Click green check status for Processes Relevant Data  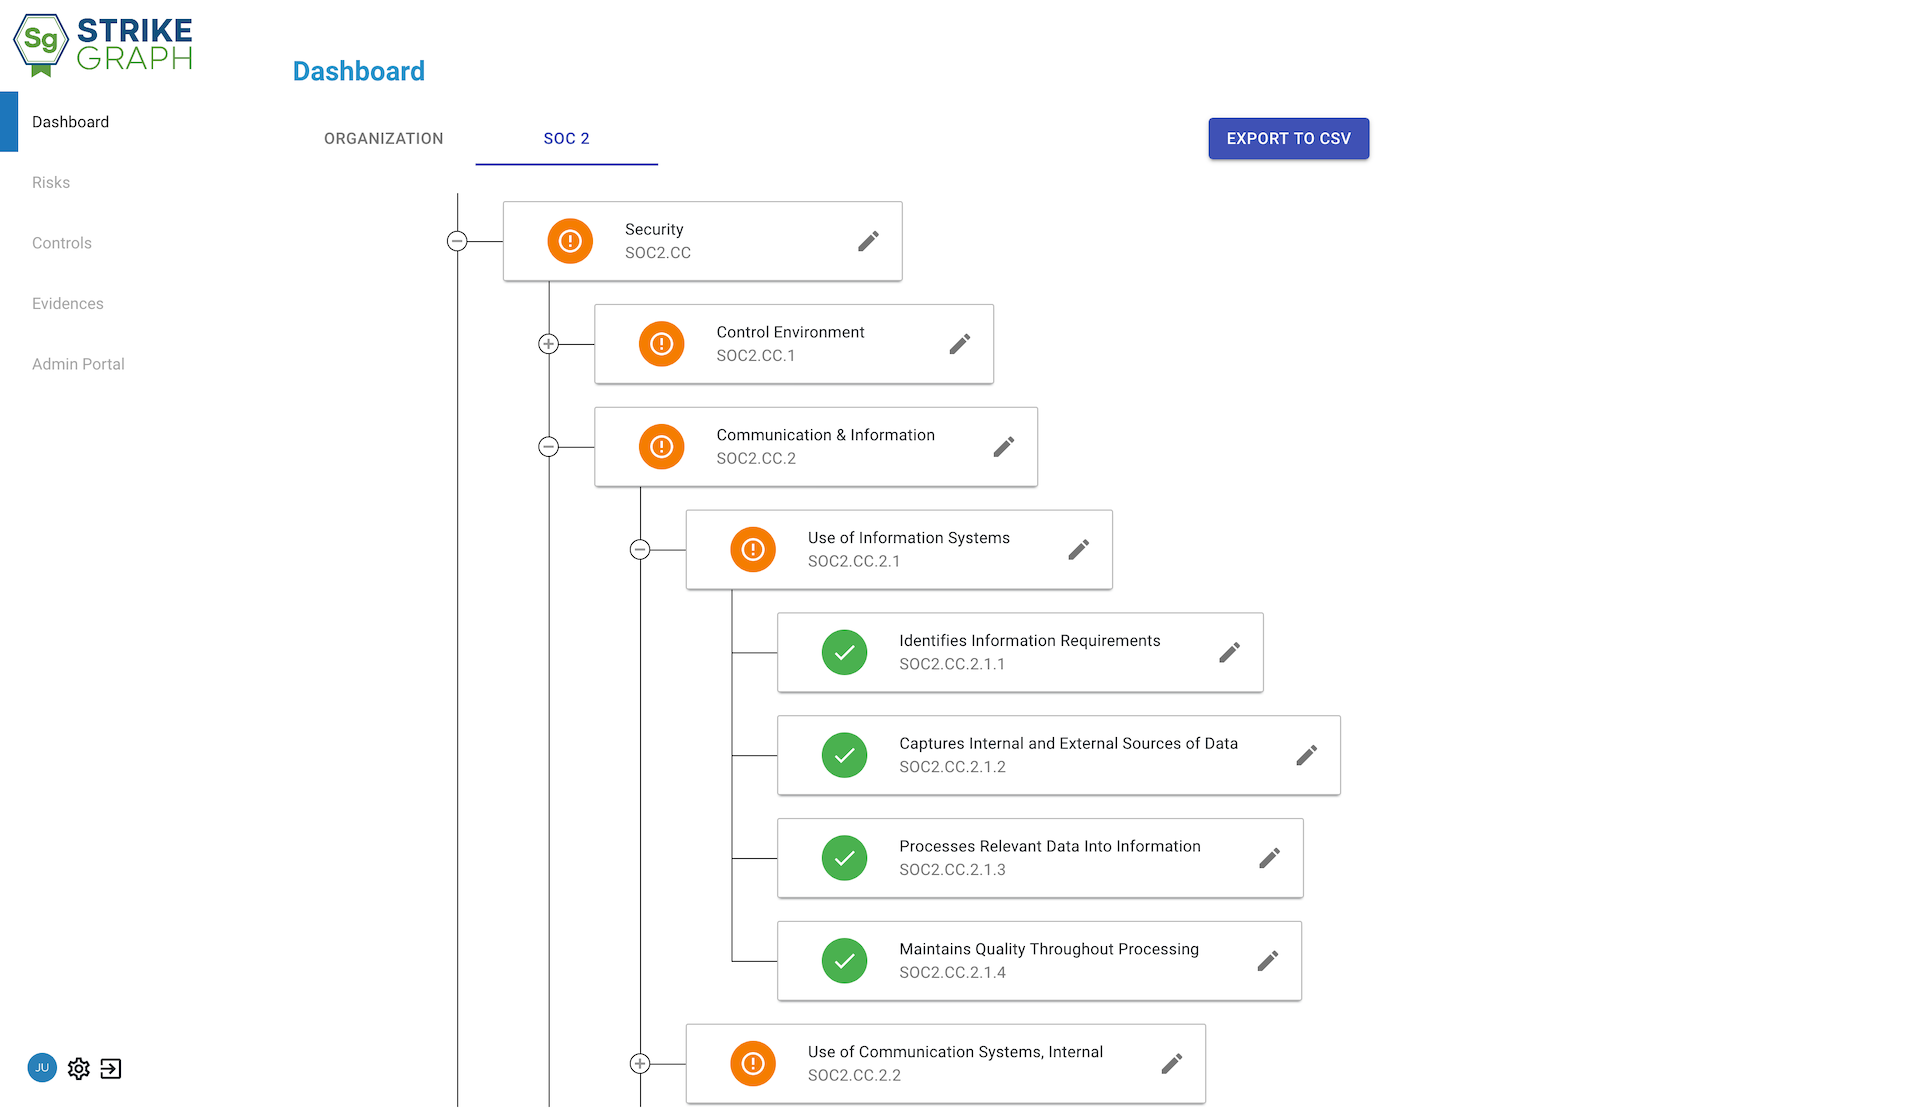pyautogui.click(x=844, y=859)
